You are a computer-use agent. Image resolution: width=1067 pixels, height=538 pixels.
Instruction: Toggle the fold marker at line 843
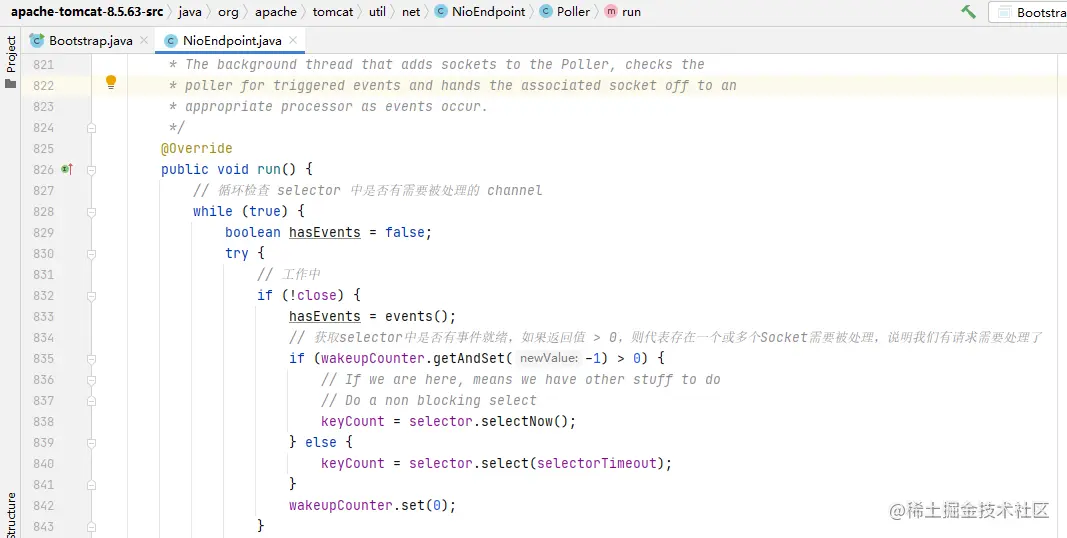[91, 526]
